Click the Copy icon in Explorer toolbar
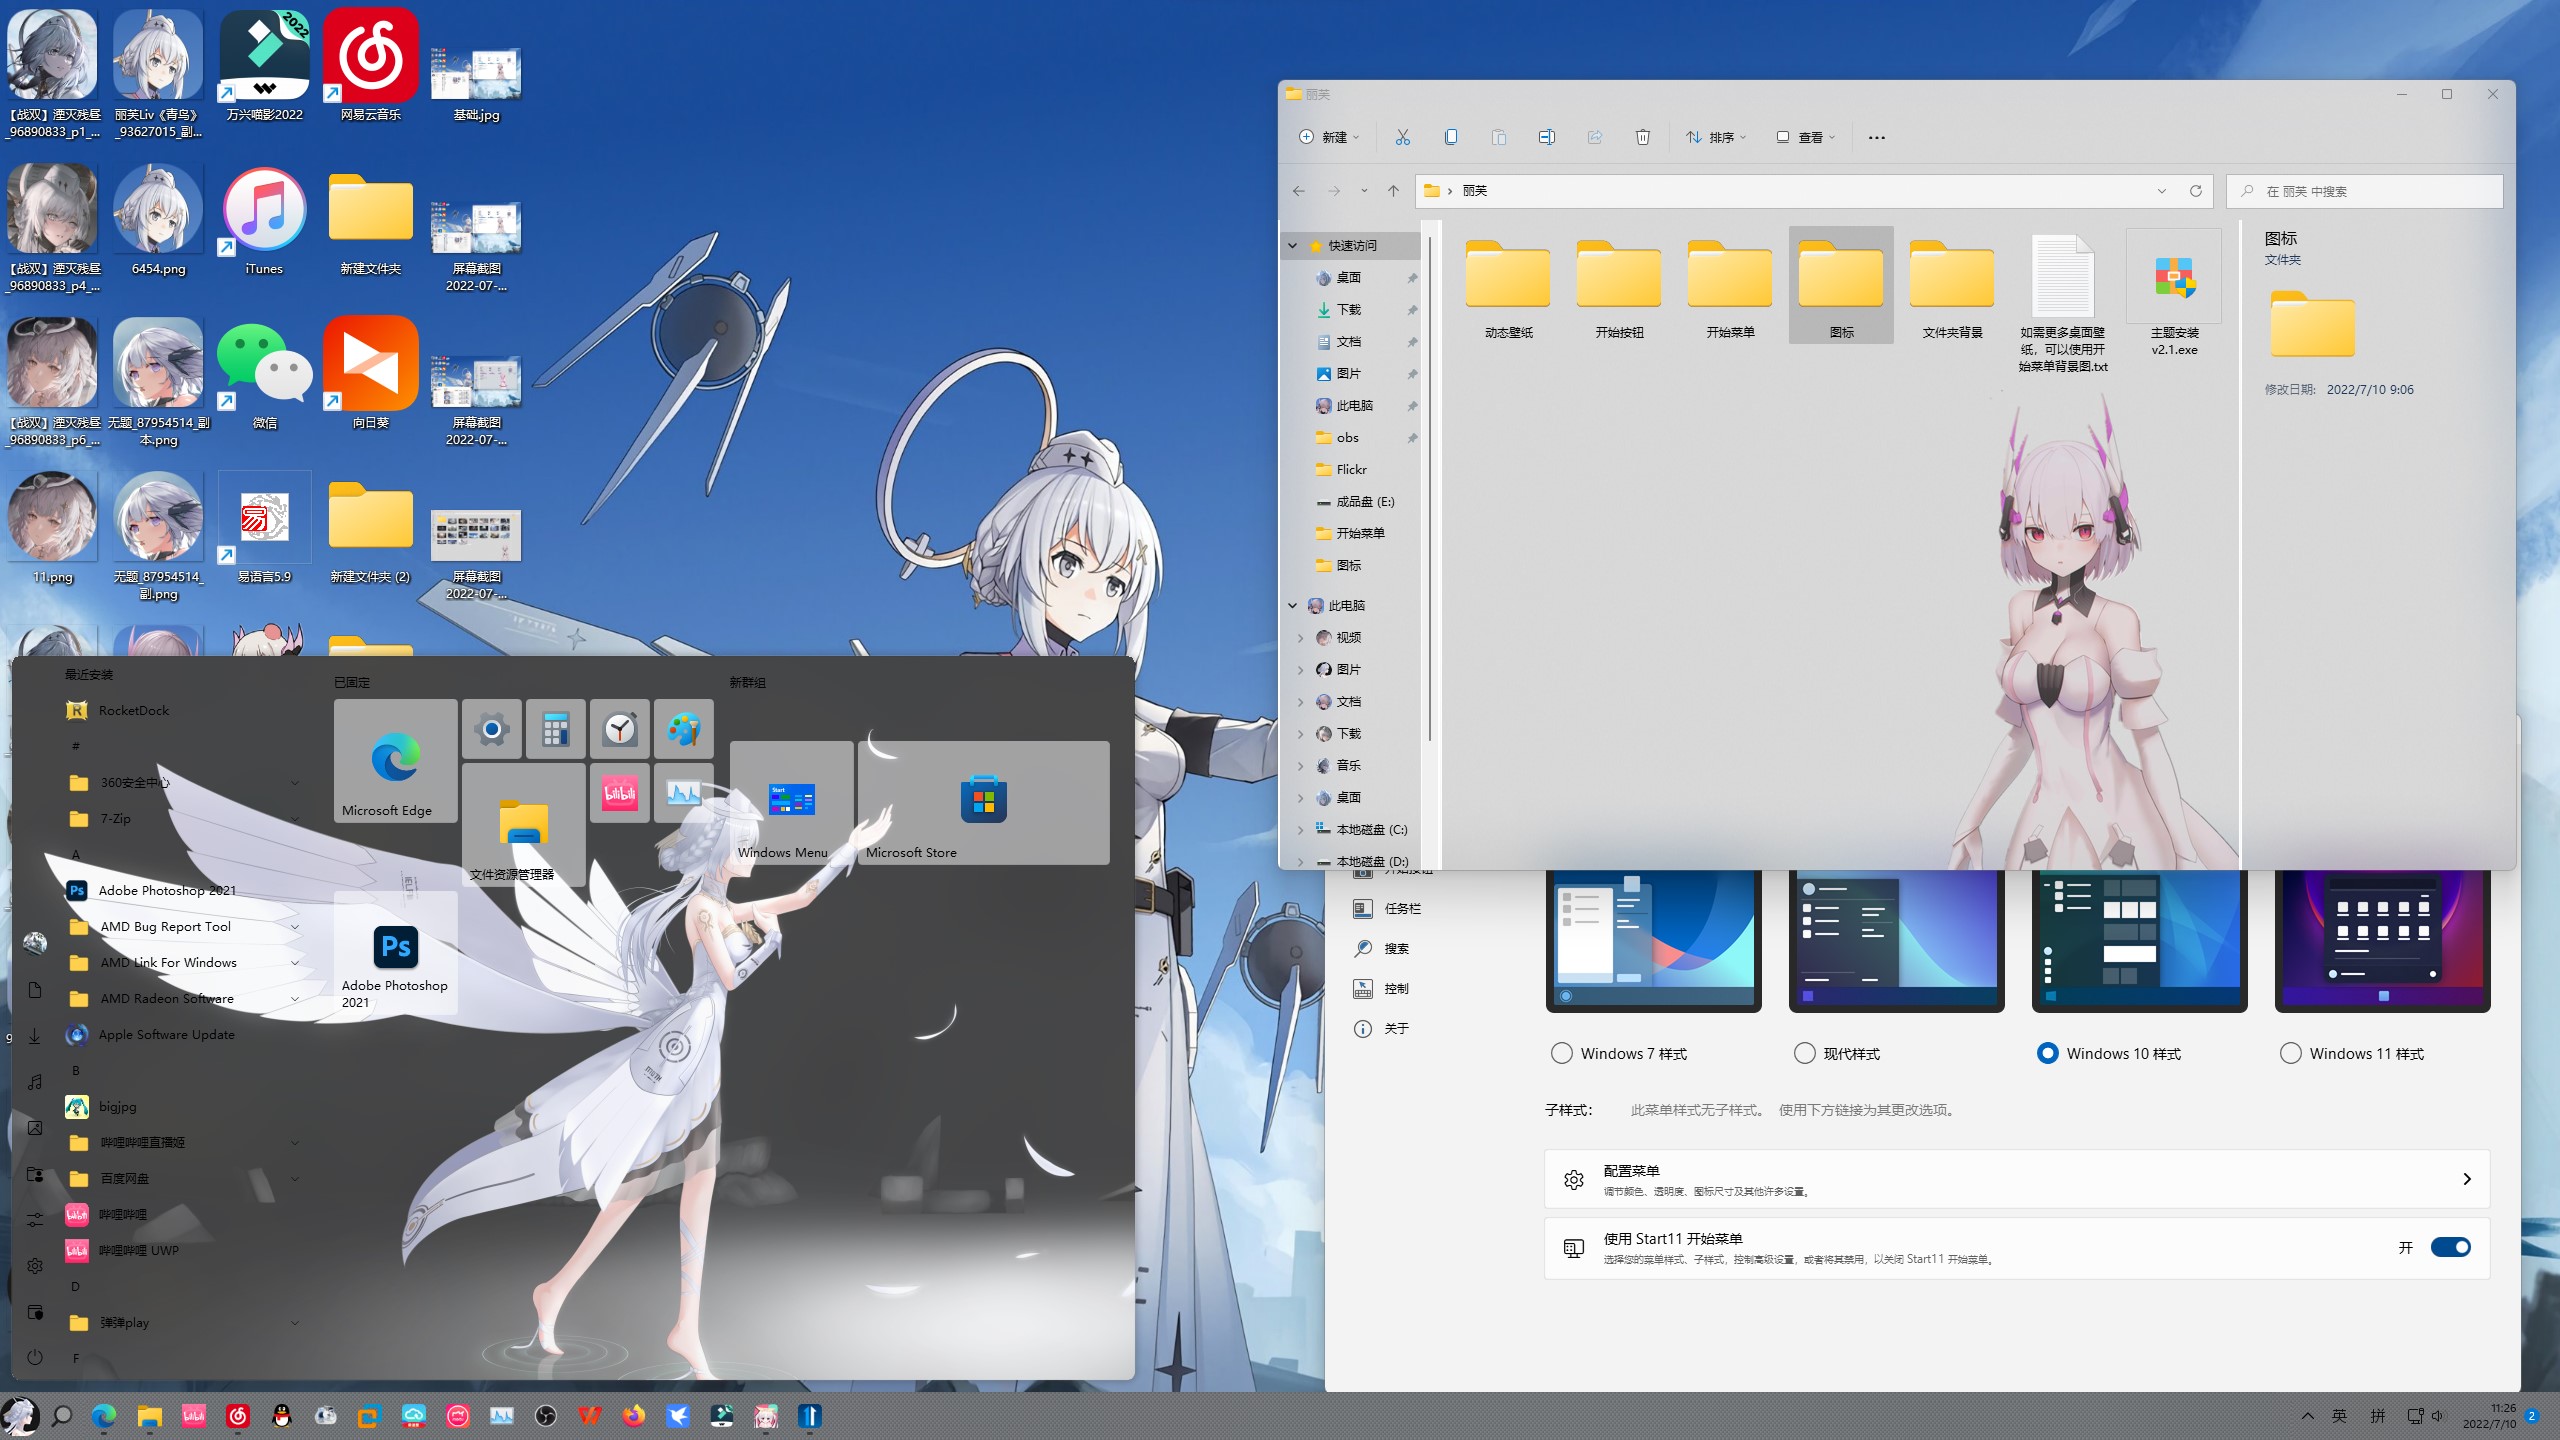Screen dimensions: 2560x1440 coord(1450,137)
